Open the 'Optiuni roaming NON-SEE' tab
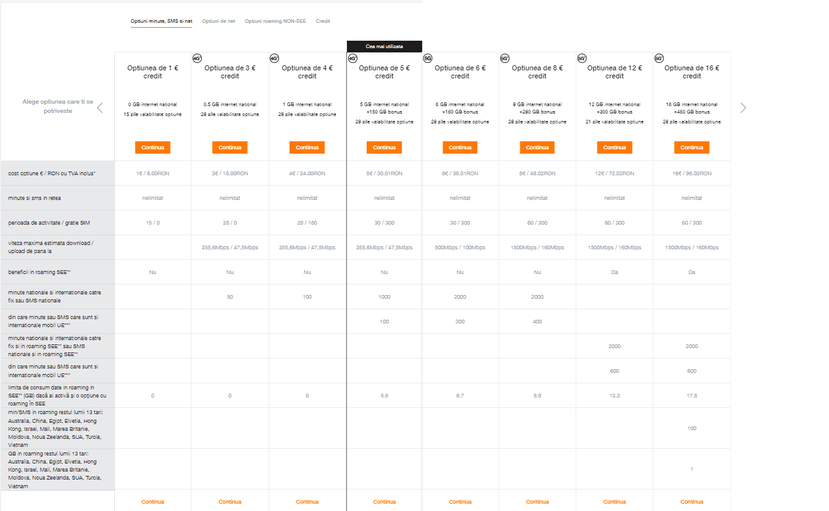Image resolution: width=829 pixels, height=511 pixels. coord(275,21)
